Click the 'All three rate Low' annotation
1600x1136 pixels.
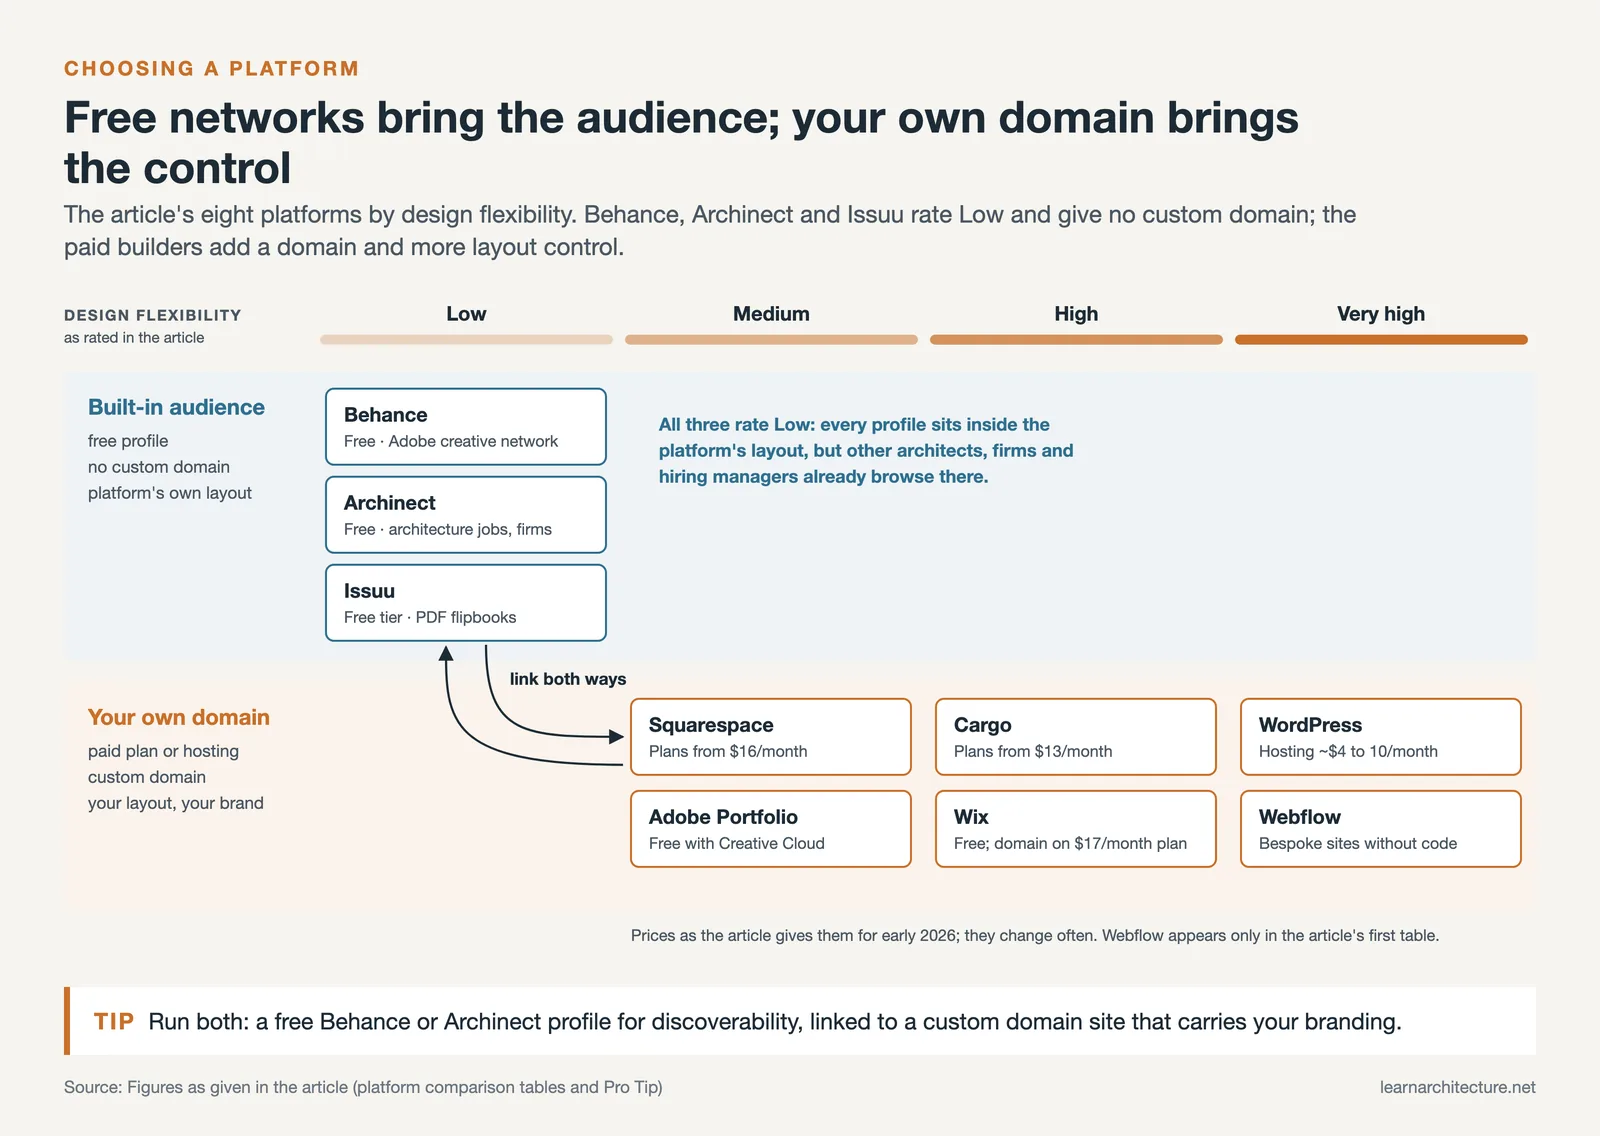point(866,451)
